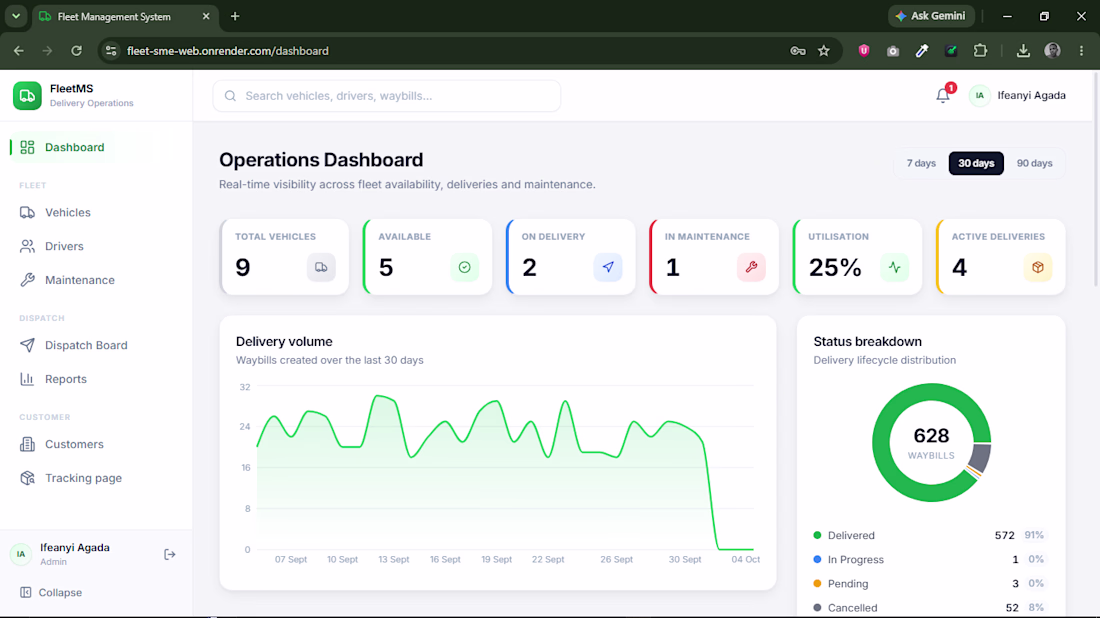
Task: Click the 628 waybills donut chart
Action: pos(931,443)
